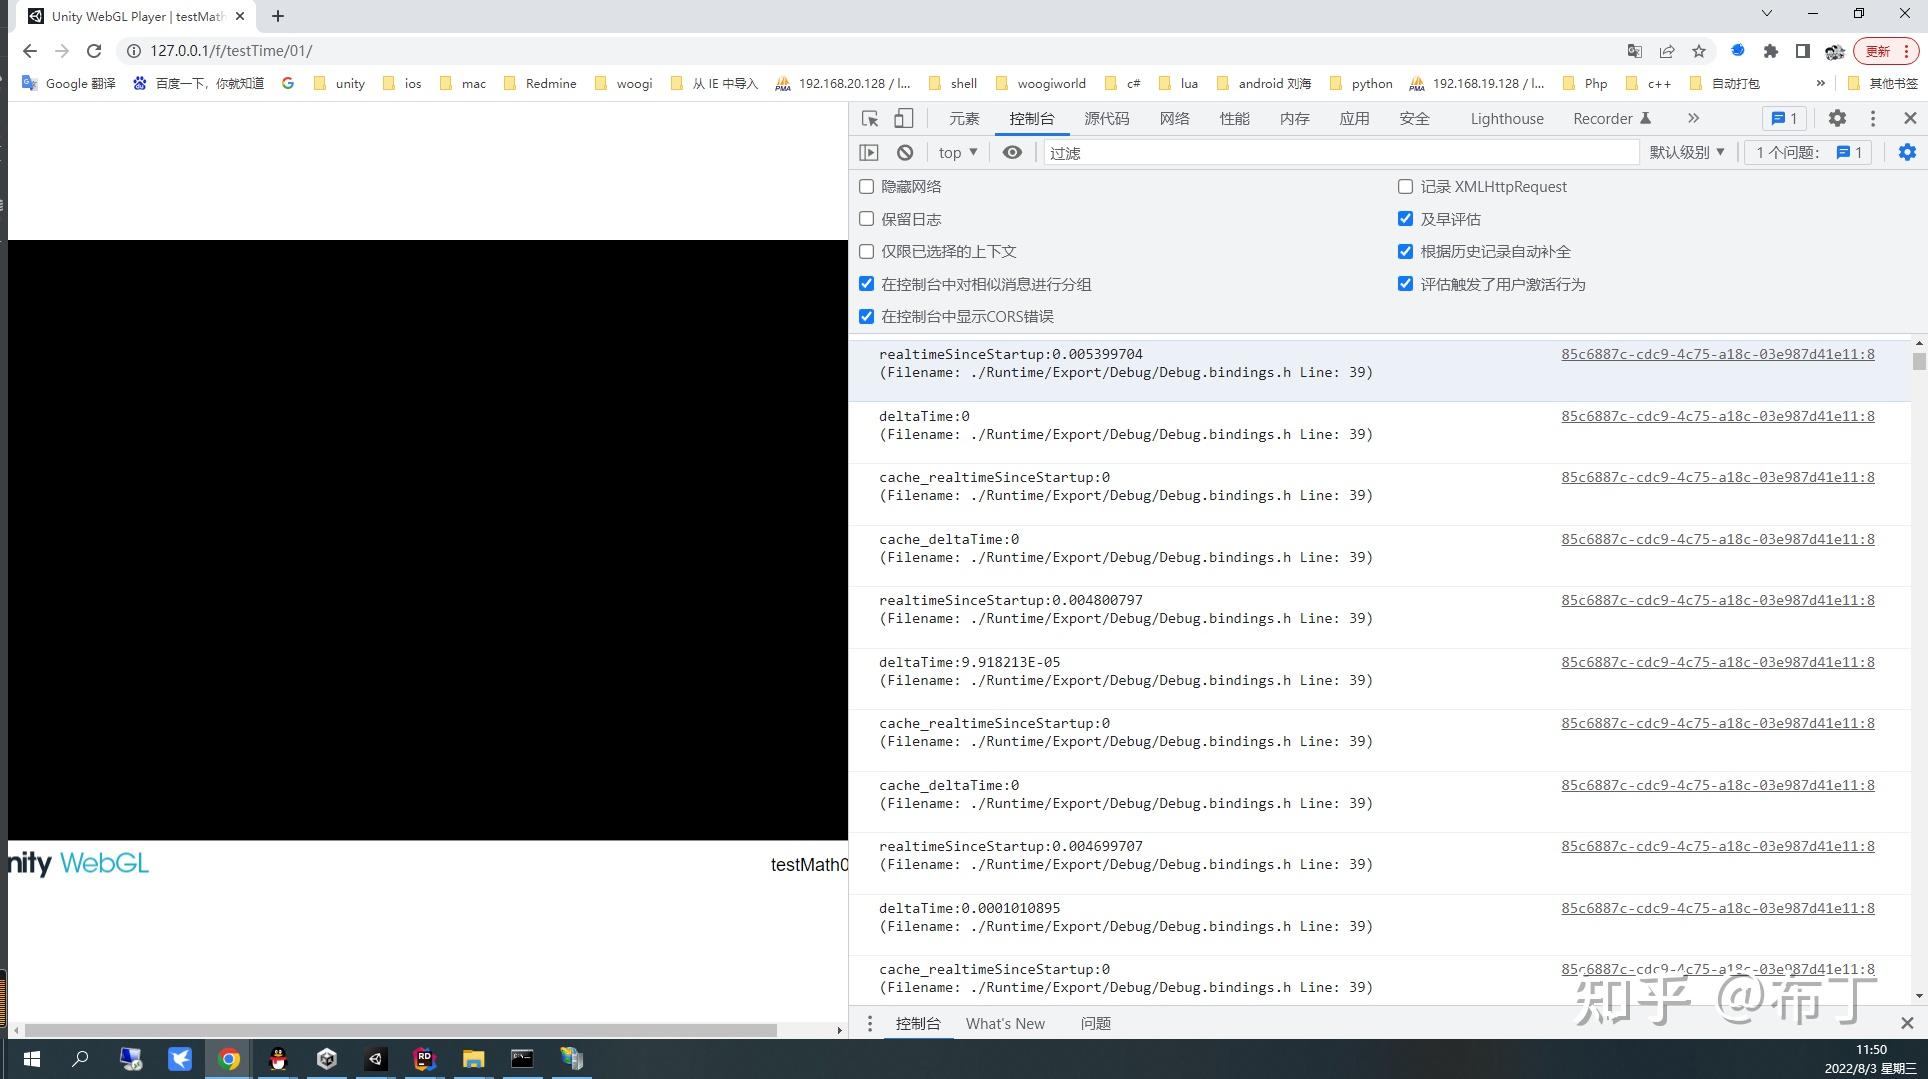Image resolution: width=1928 pixels, height=1079 pixels.
Task: Disable the 及早评估 option
Action: (1406, 219)
